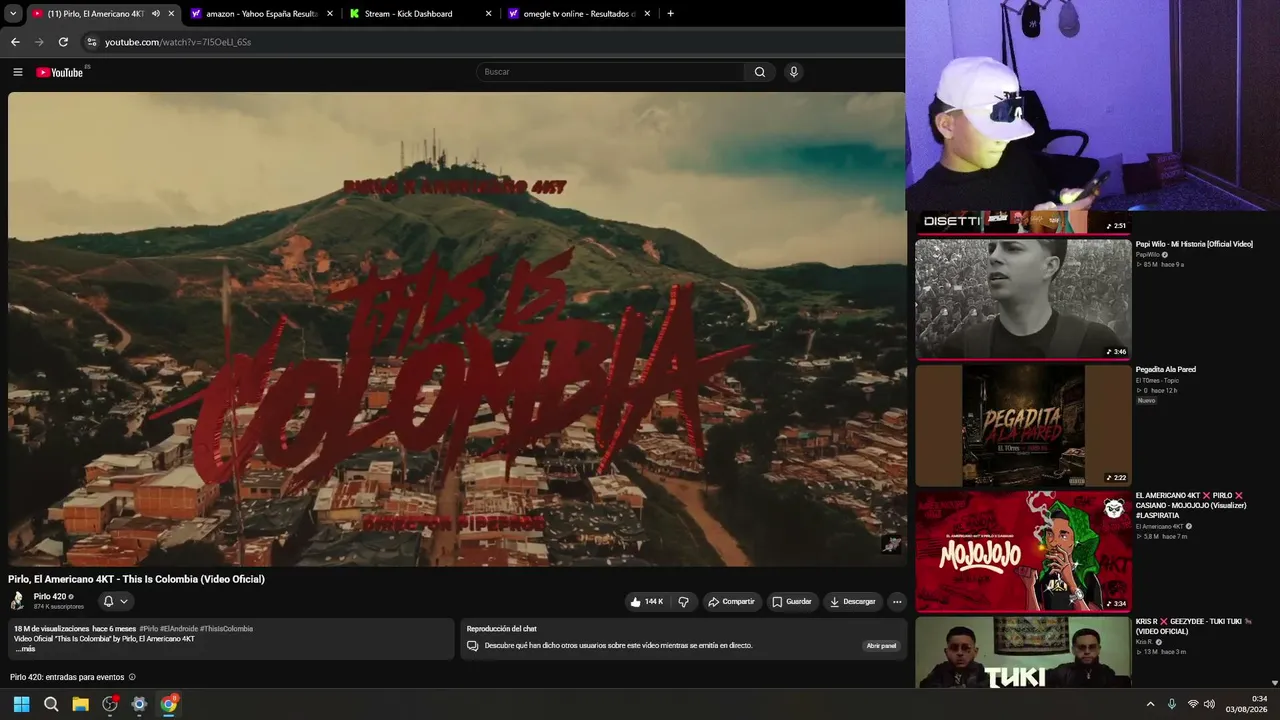Switch to Google Chrome in the taskbar

(169, 704)
